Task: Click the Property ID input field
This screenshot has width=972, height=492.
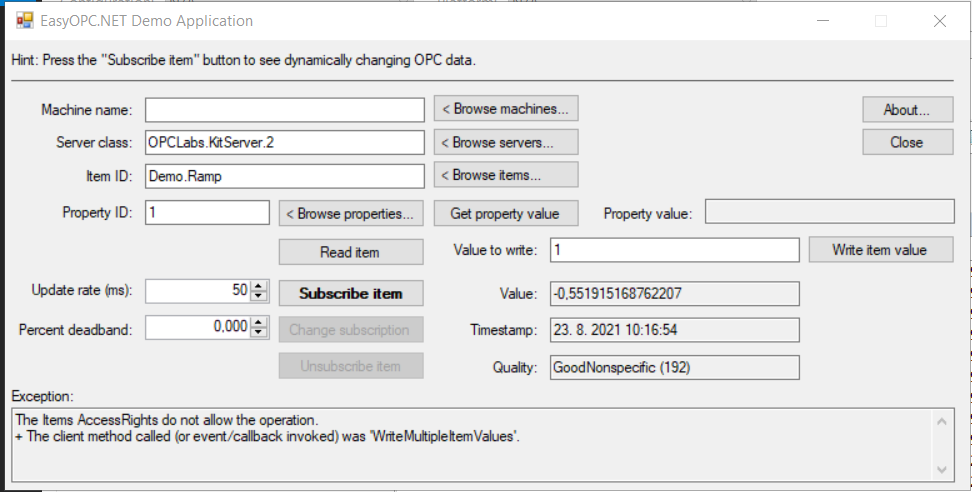Action: pyautogui.click(x=207, y=213)
